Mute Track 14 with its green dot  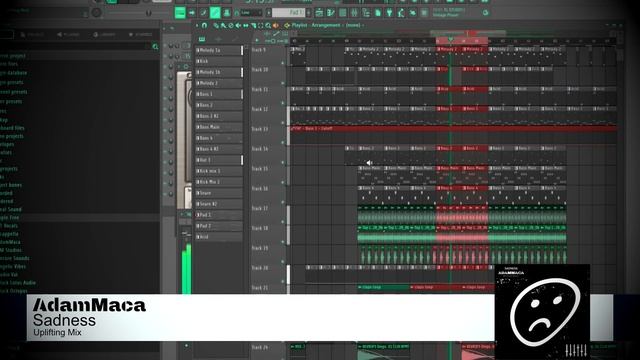tap(282, 162)
